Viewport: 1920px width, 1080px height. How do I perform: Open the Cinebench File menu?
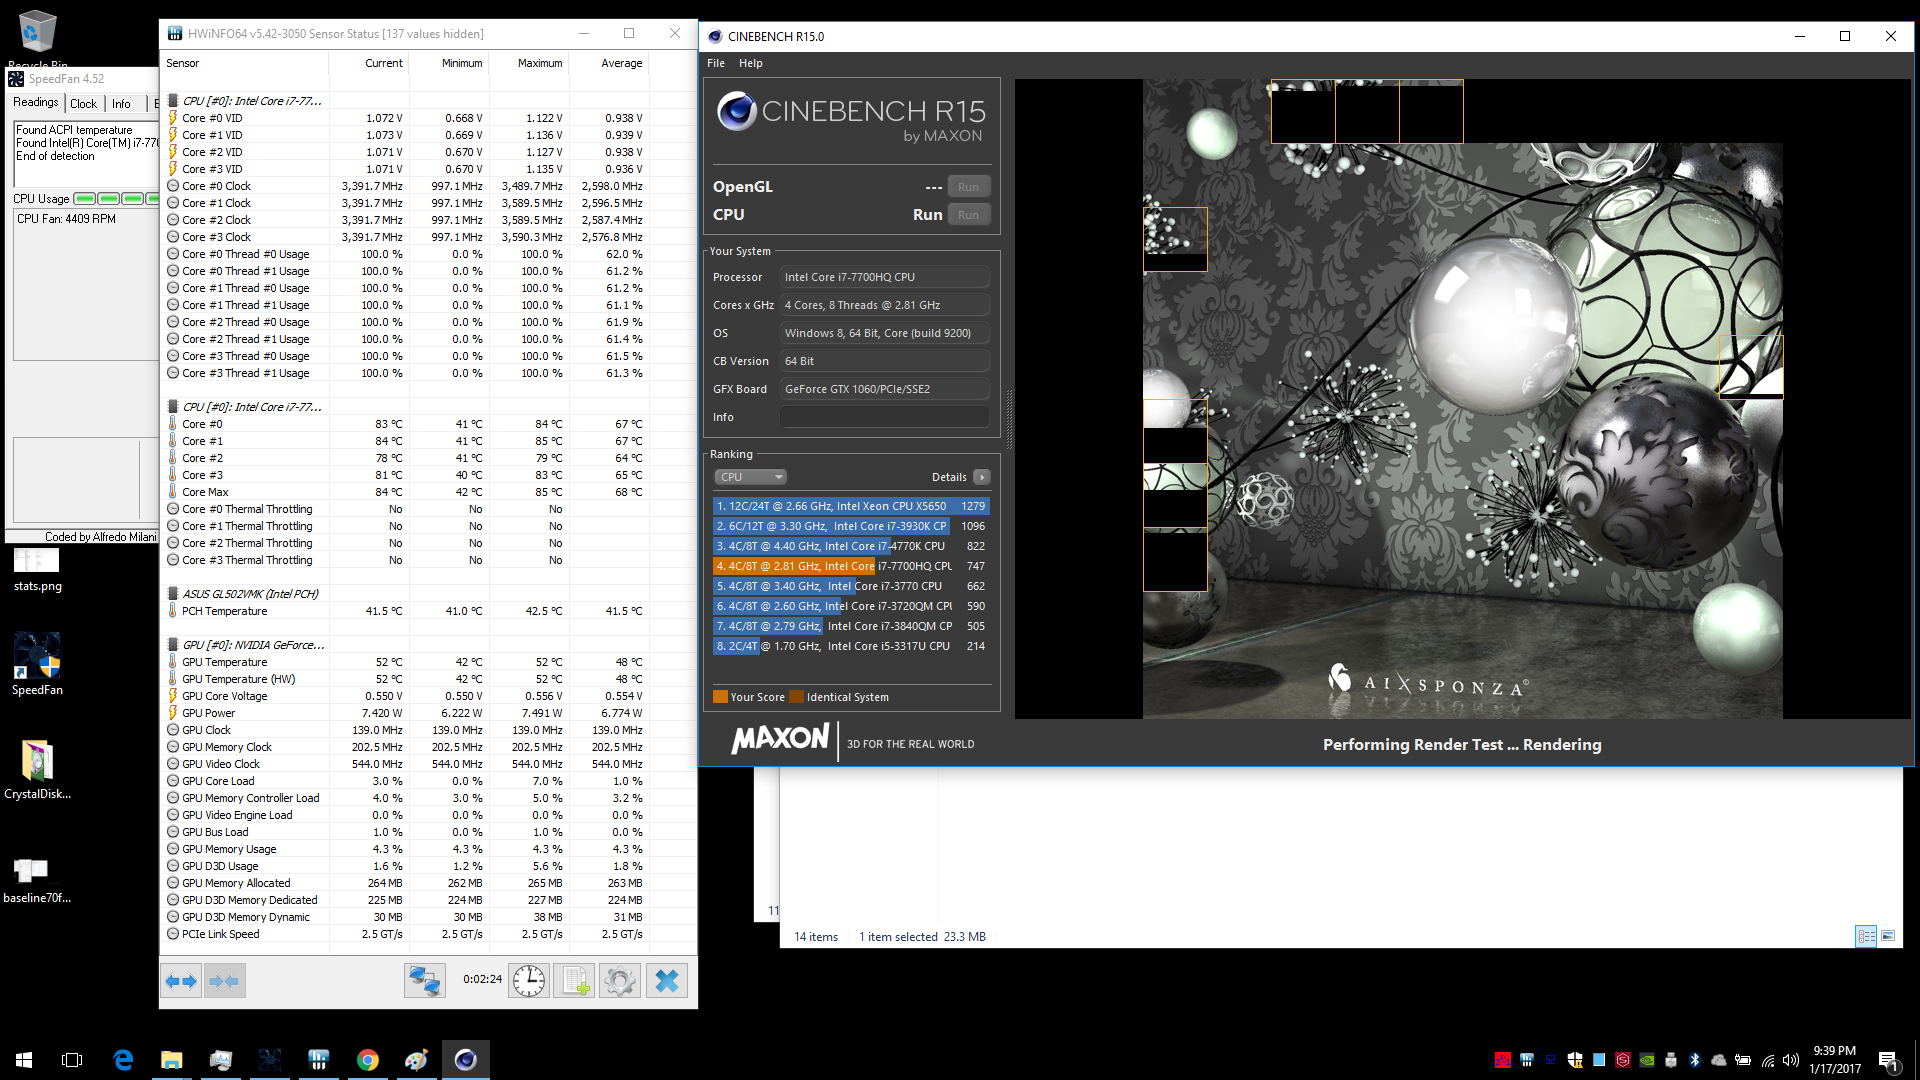(716, 63)
